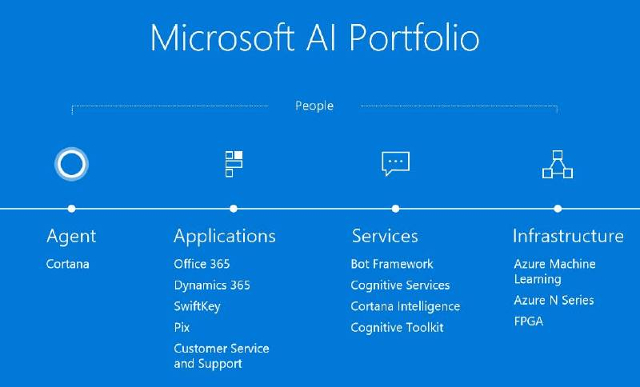The image size is (640, 387).
Task: Select the timeline dot above Applications
Action: [233, 209]
